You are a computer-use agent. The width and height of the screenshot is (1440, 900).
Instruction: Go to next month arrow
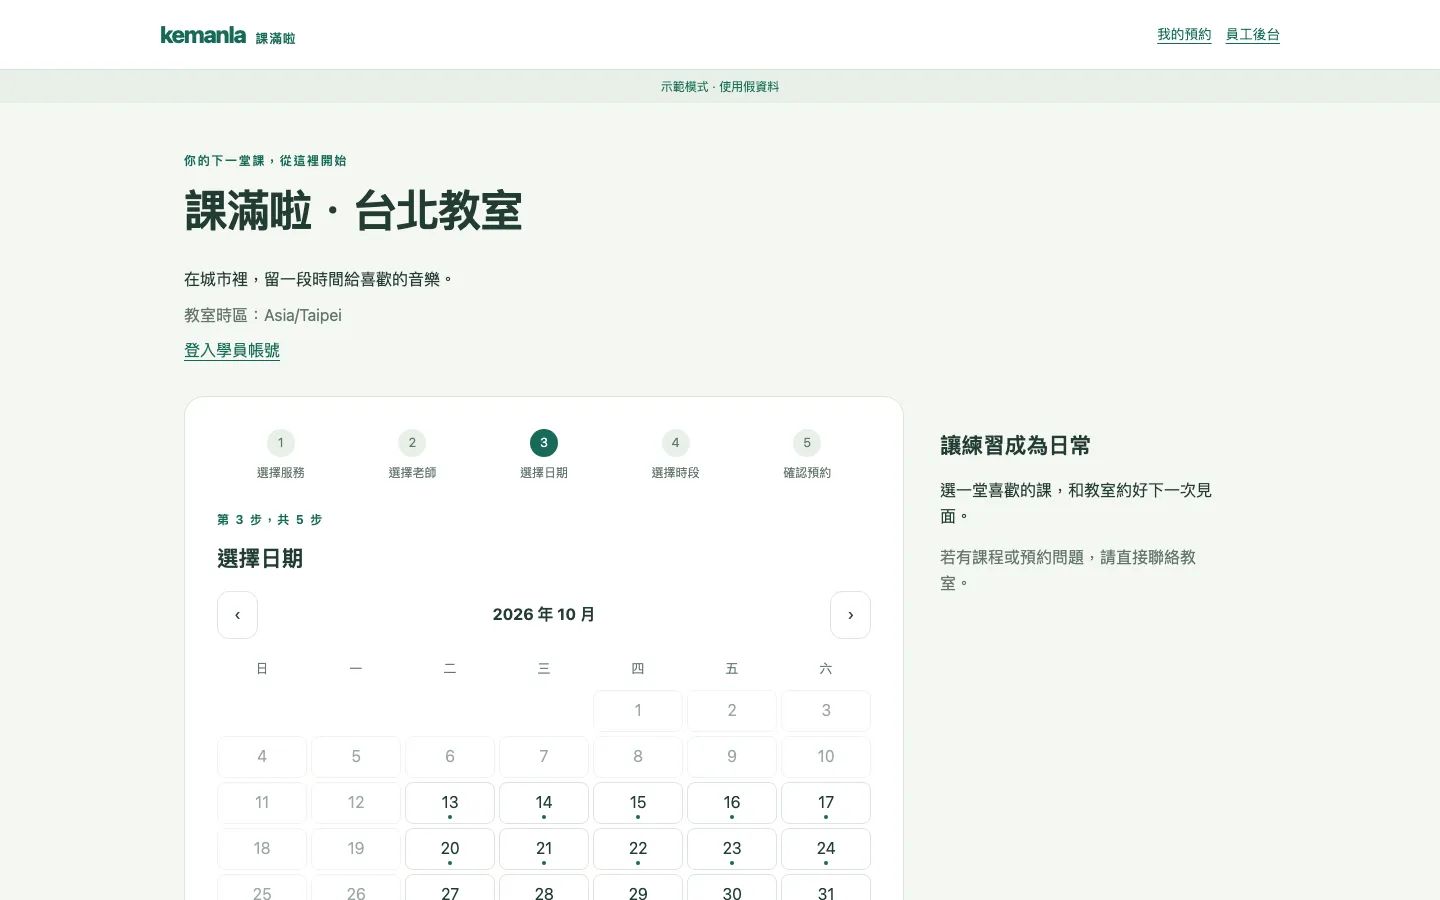click(850, 615)
